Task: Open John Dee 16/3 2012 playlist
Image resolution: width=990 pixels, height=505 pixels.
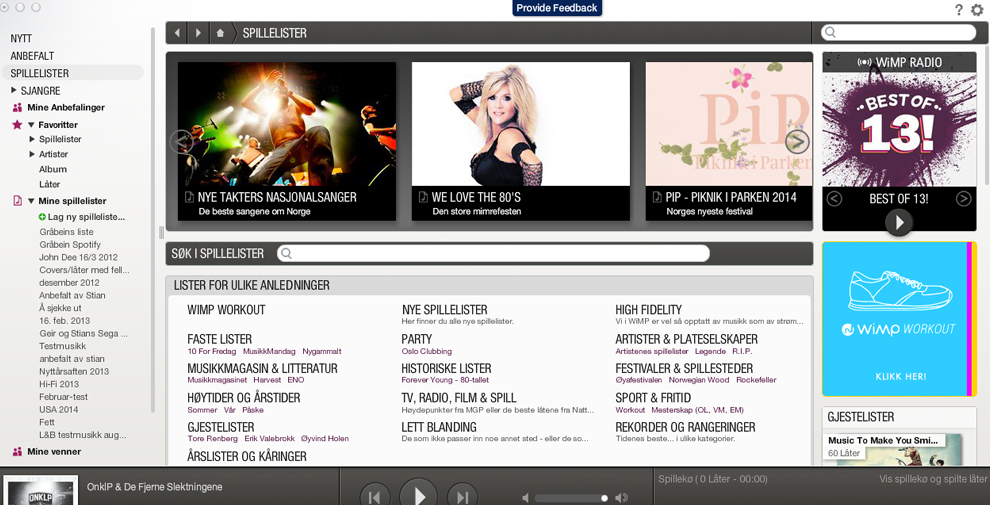Action: pyautogui.click(x=78, y=257)
